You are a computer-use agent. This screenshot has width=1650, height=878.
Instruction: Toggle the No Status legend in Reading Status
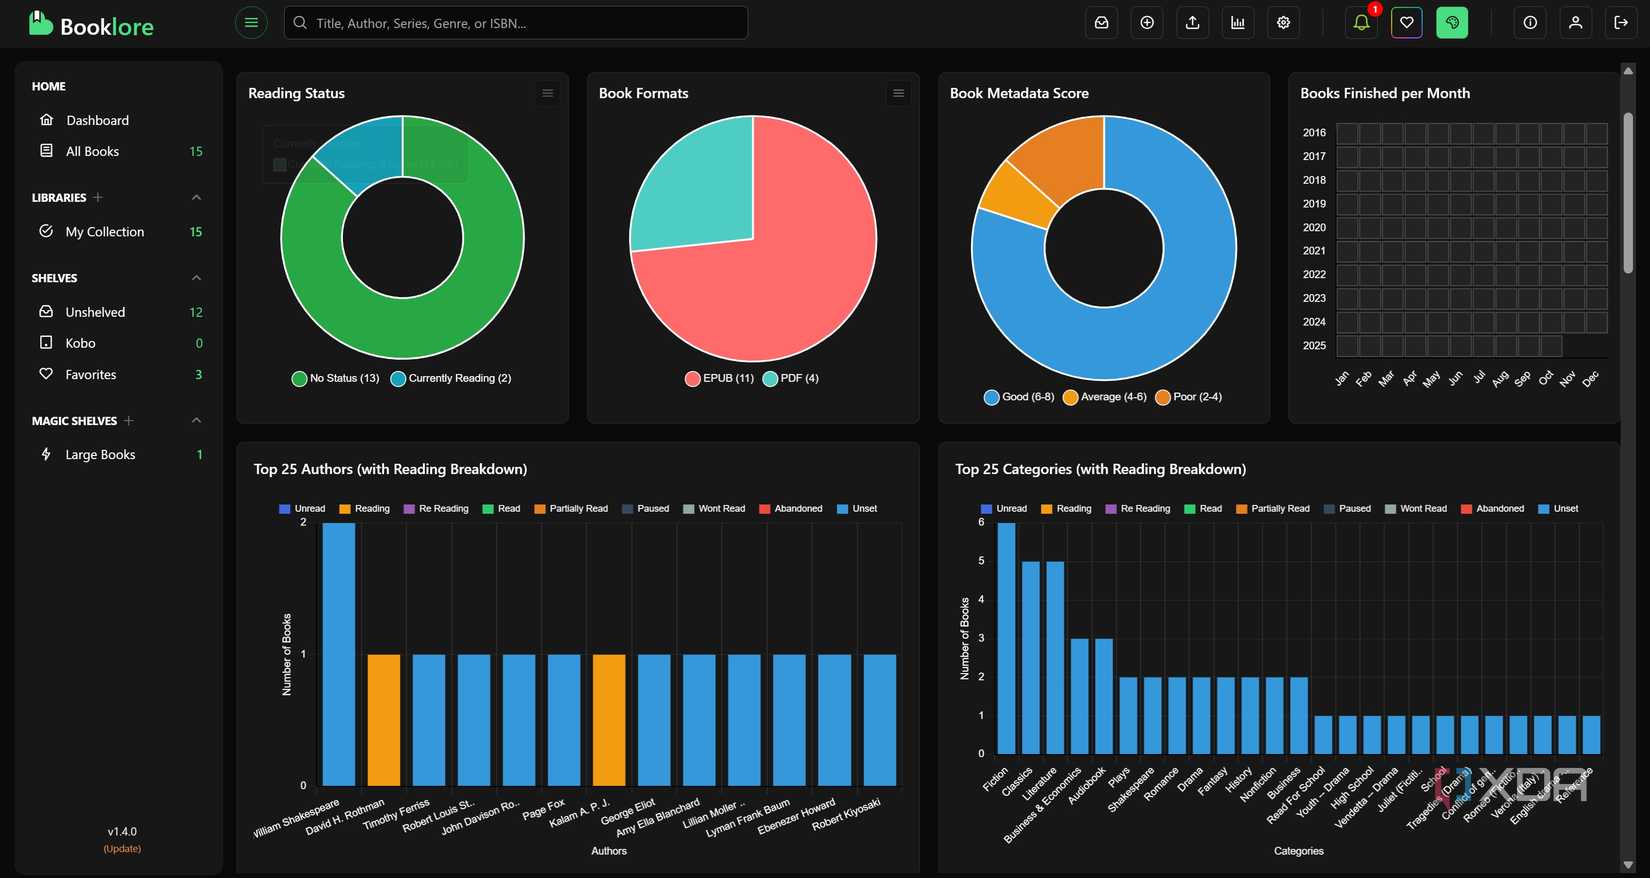coord(335,379)
